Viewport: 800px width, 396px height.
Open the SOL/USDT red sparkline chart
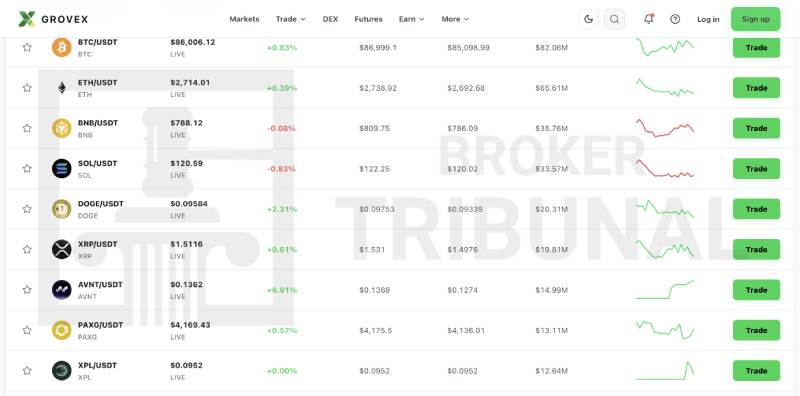665,168
